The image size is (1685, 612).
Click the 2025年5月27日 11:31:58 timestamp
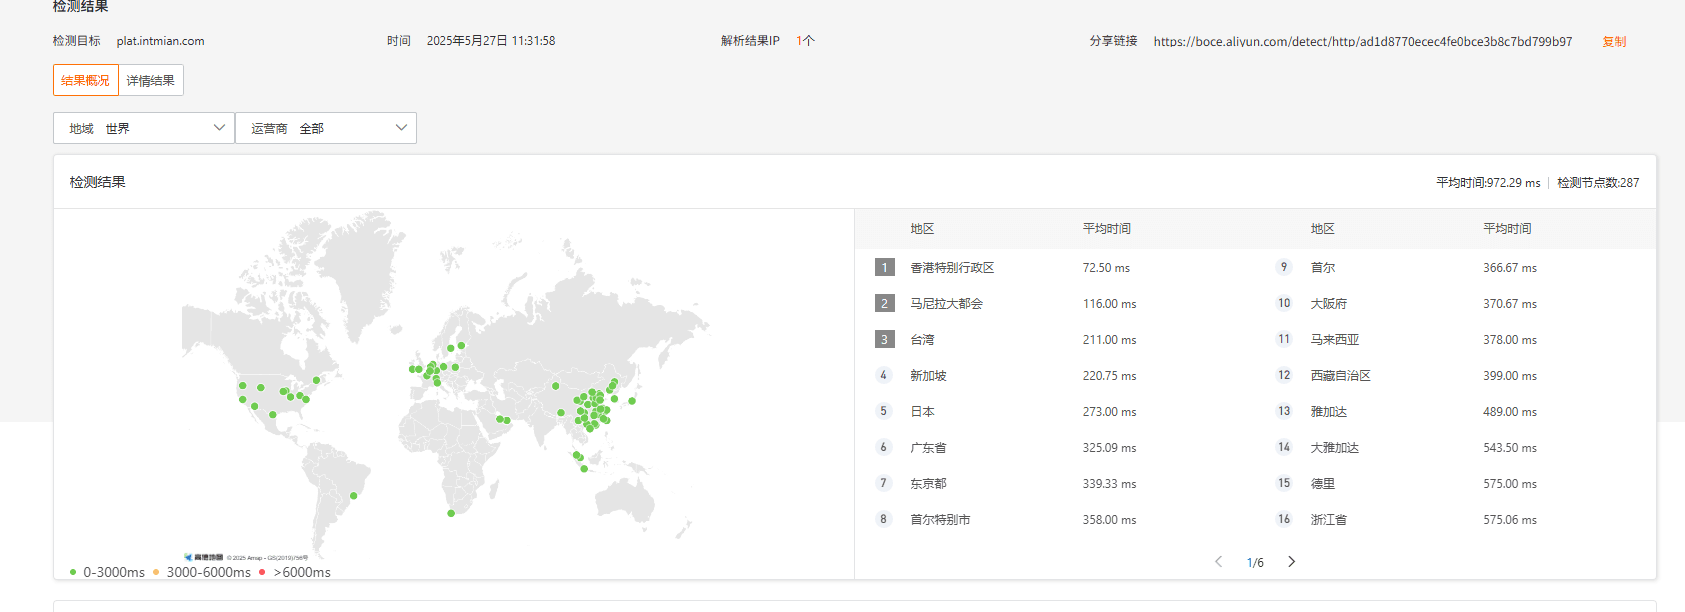[x=490, y=41]
